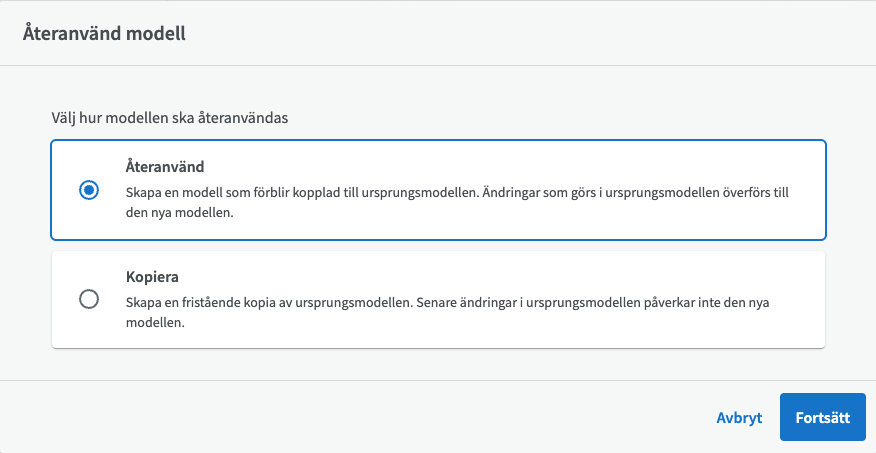This screenshot has height=453, width=876.
Task: Cancel the dialog via Avbryt
Action: (x=739, y=418)
